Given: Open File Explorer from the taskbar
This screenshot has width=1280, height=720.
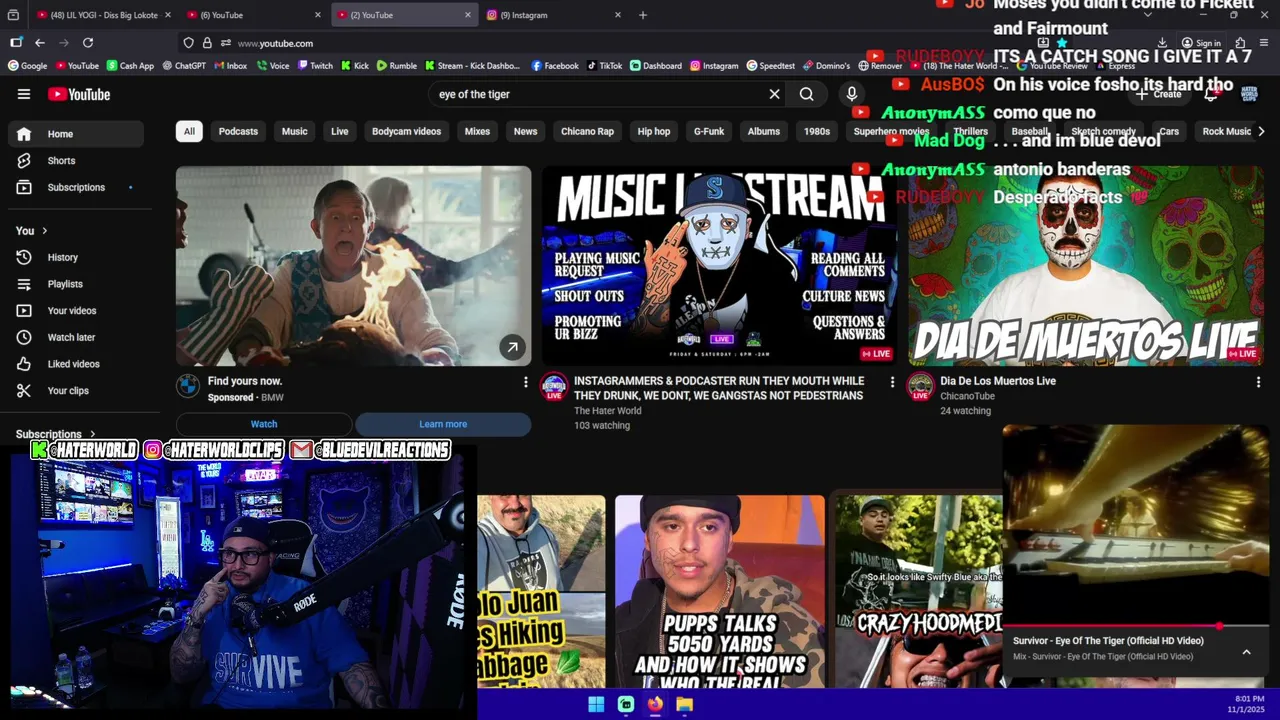Looking at the screenshot, I should [685, 704].
